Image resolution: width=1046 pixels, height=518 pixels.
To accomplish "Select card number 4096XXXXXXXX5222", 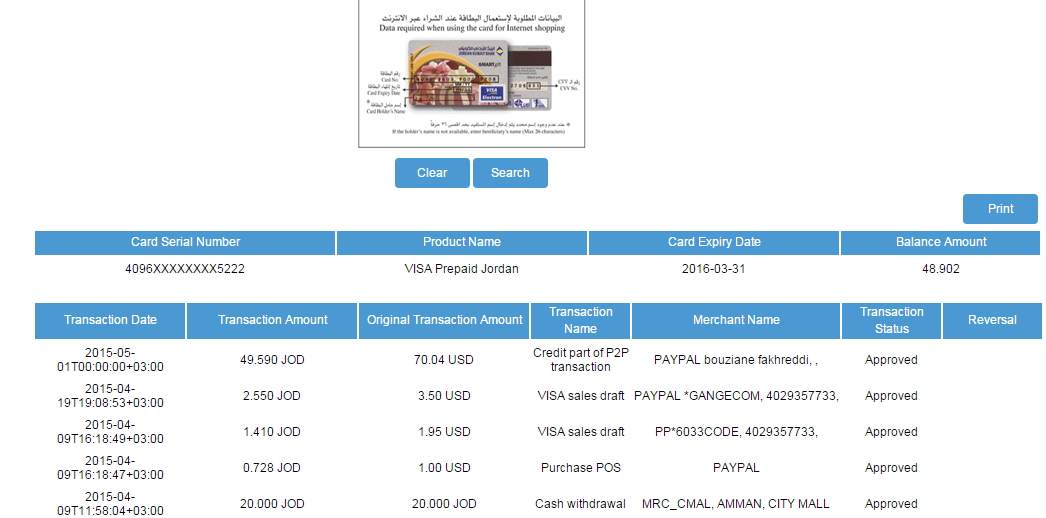I will point(185,269).
